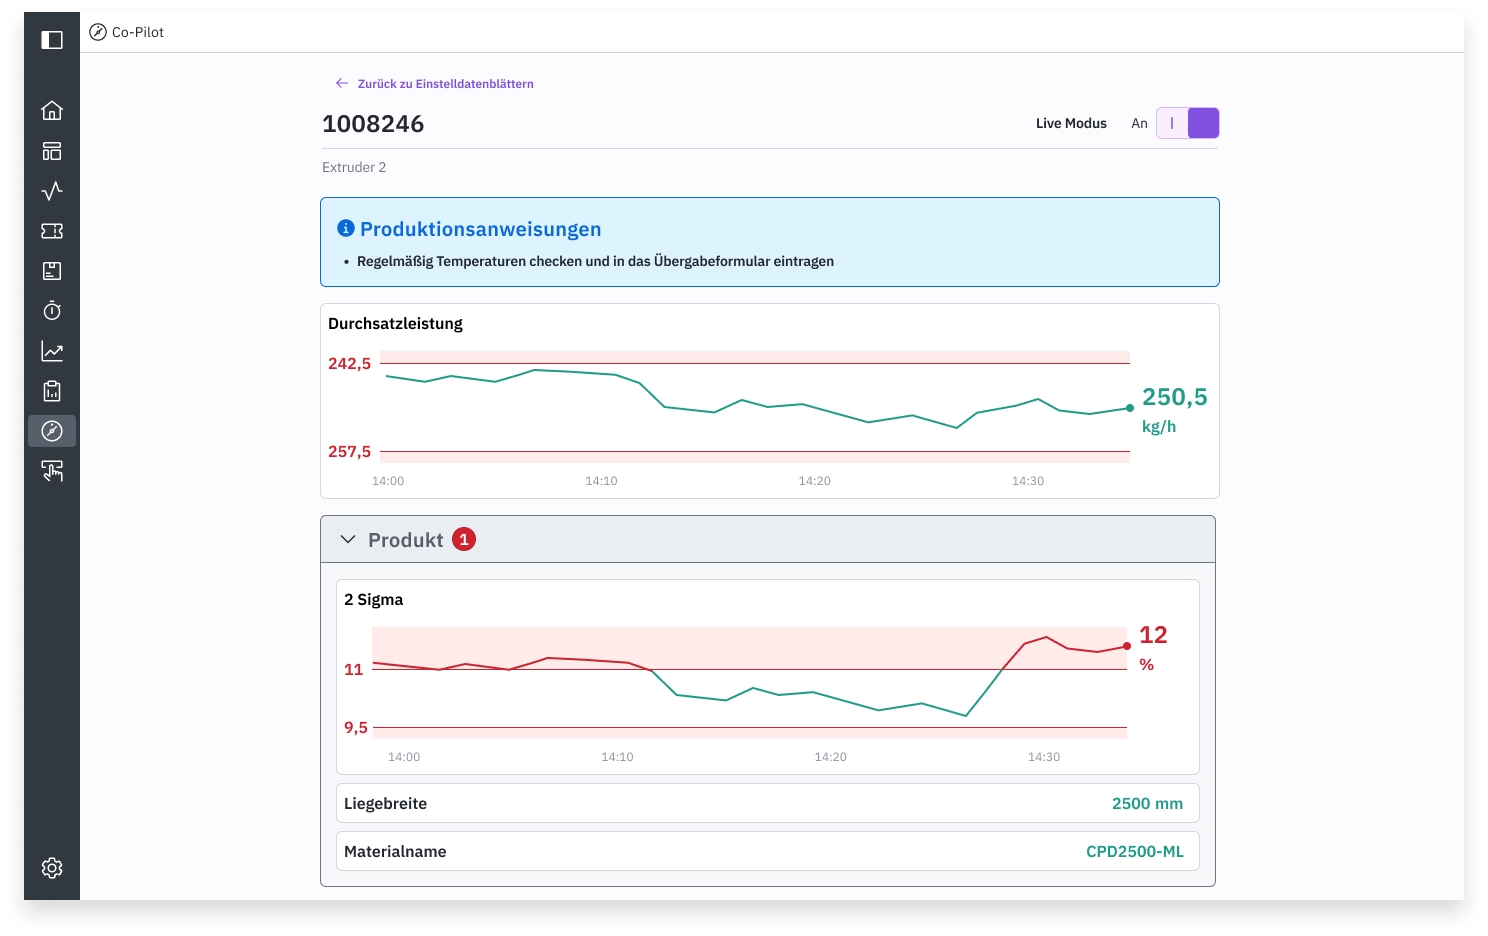Viewport: 1488px width, 936px height.
Task: Click the Co-Pilot title in top bar
Action: 138,32
